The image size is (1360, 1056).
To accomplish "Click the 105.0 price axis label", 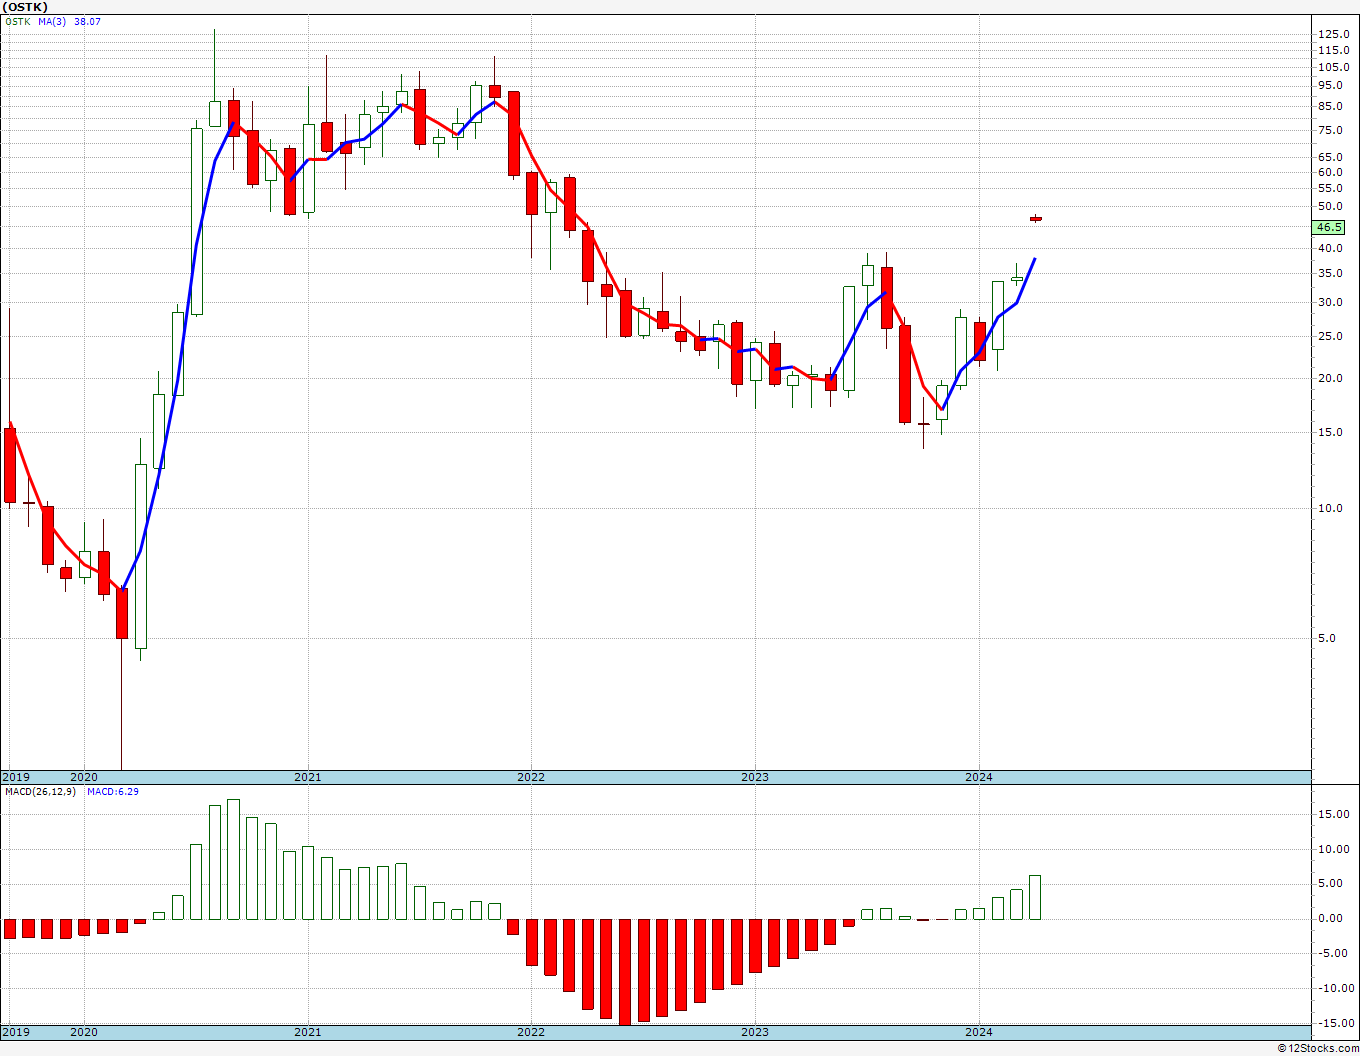I will click(x=1333, y=67).
